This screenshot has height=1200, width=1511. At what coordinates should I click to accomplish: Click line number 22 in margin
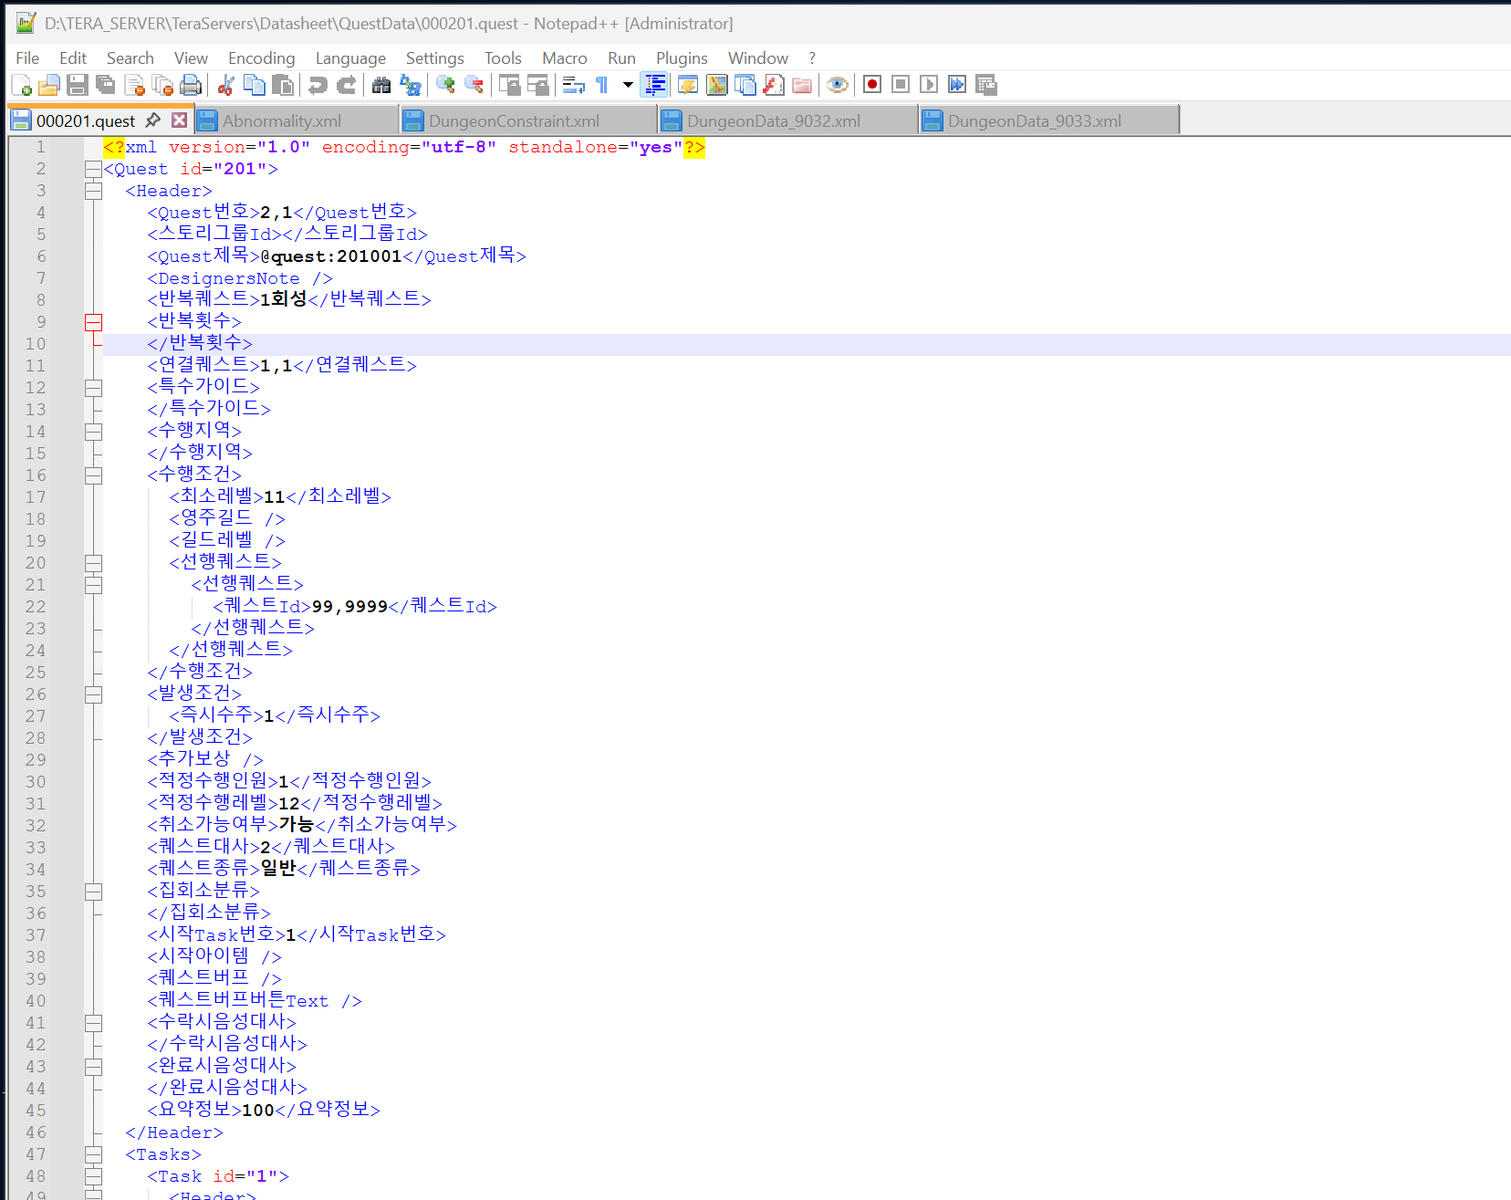pos(36,606)
